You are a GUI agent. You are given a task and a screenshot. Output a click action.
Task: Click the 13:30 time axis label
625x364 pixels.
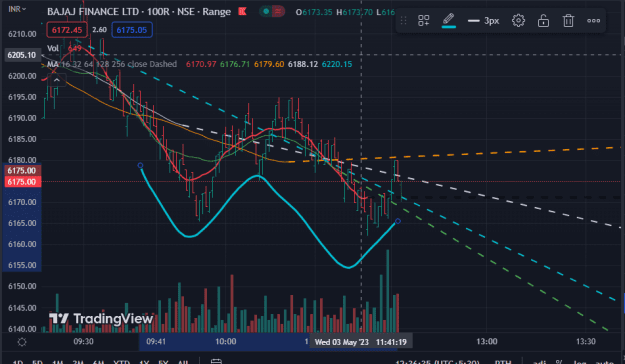pyautogui.click(x=586, y=341)
